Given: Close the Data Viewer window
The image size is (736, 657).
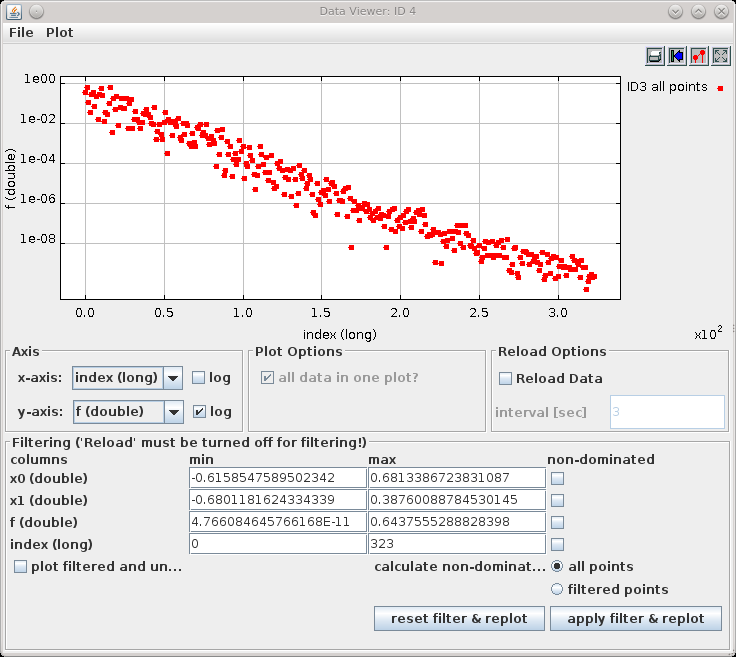Looking at the screenshot, I should click(721, 11).
